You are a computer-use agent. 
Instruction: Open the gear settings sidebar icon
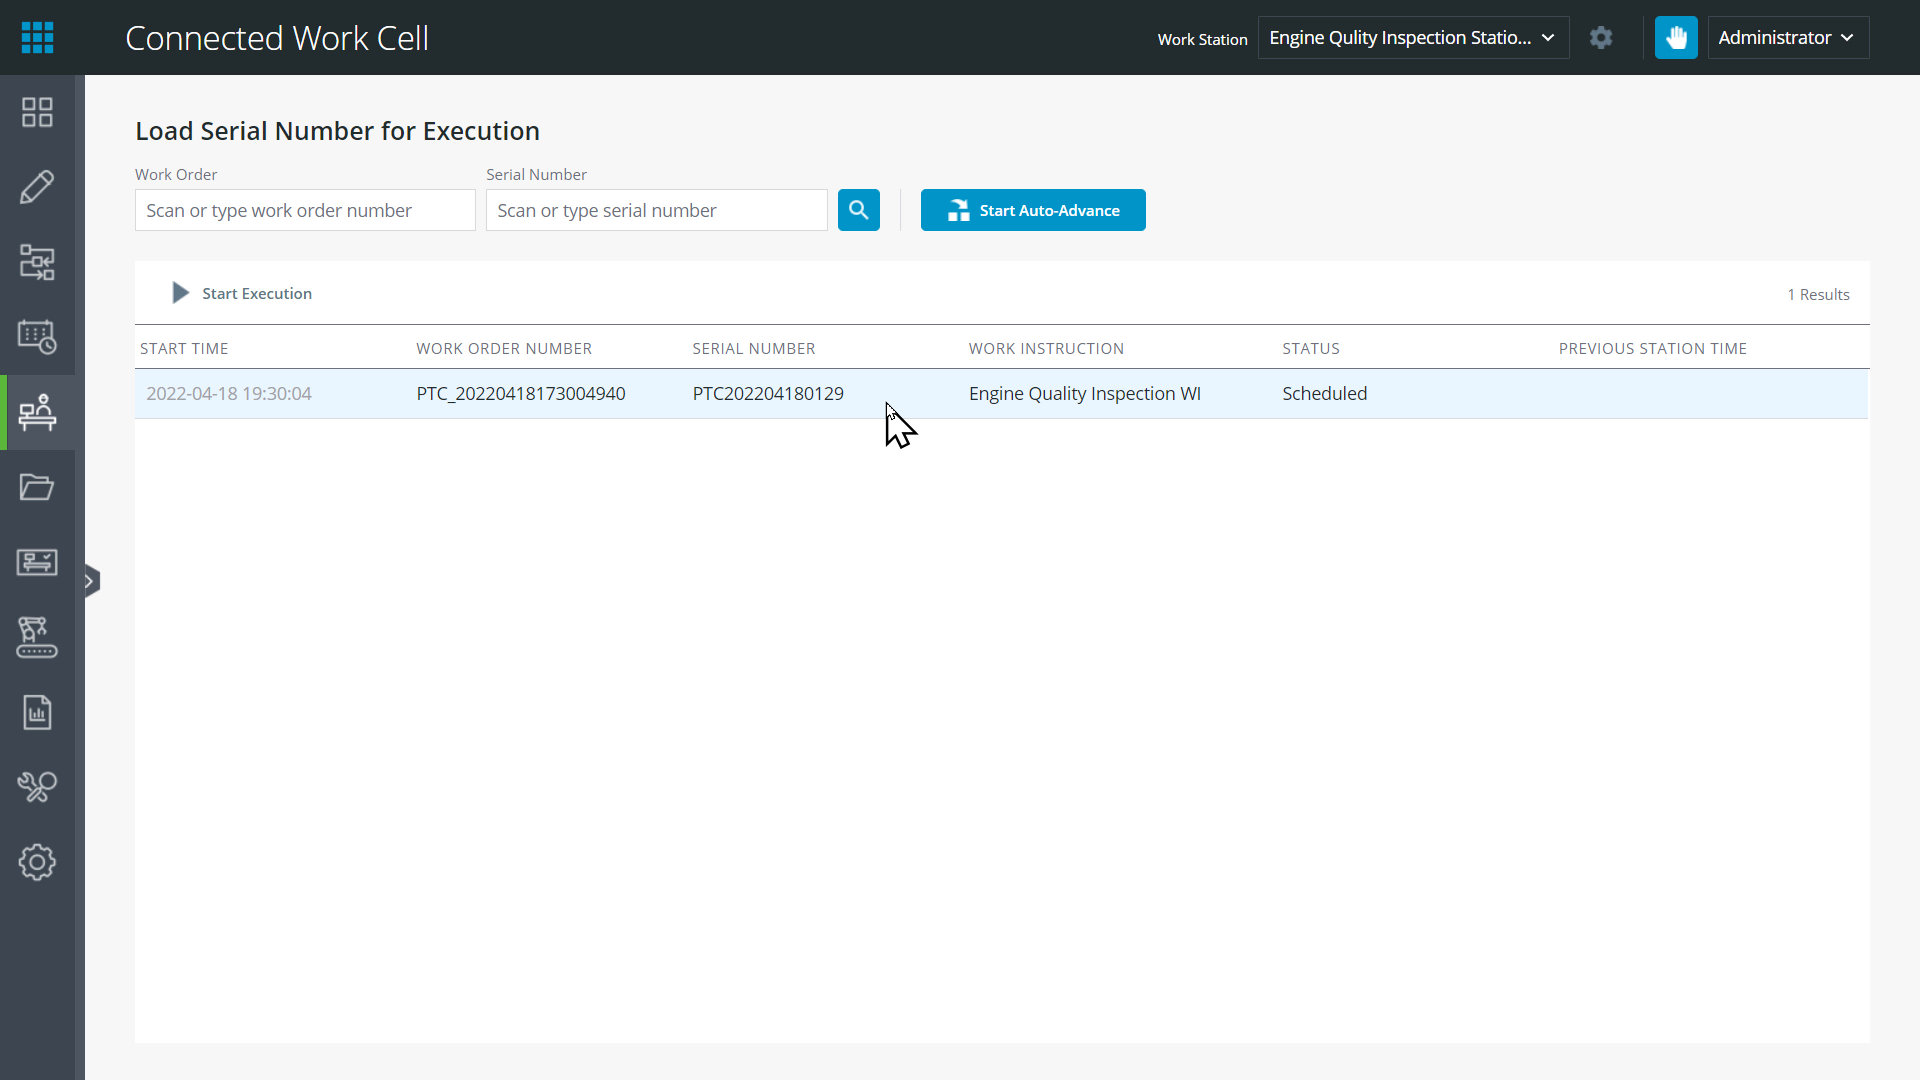click(37, 862)
